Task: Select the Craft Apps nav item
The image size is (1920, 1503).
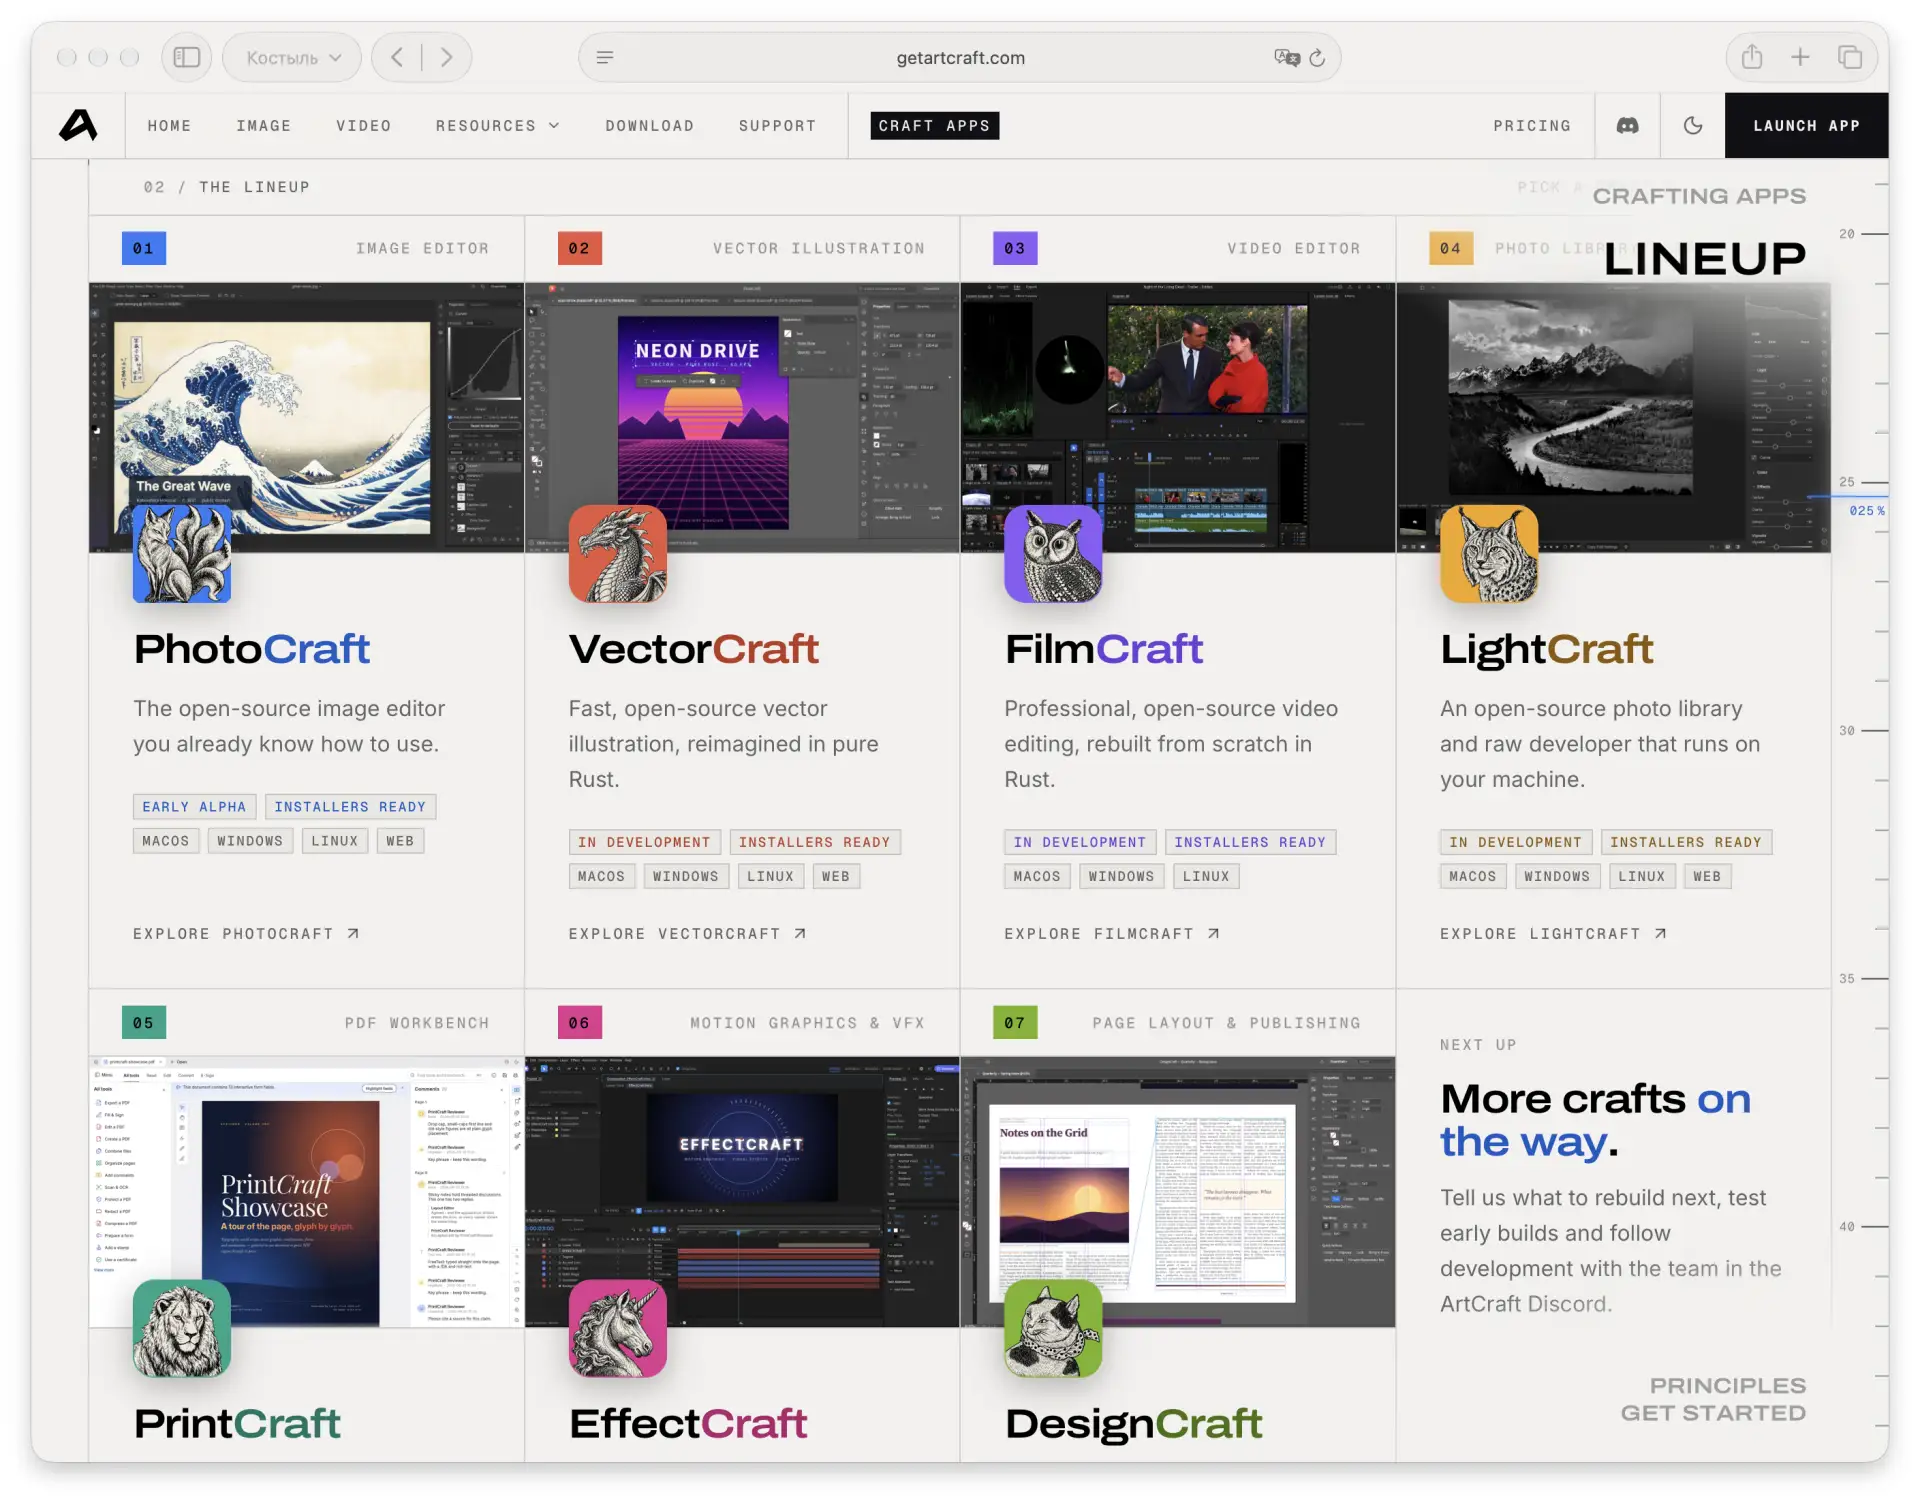Action: [x=935, y=125]
